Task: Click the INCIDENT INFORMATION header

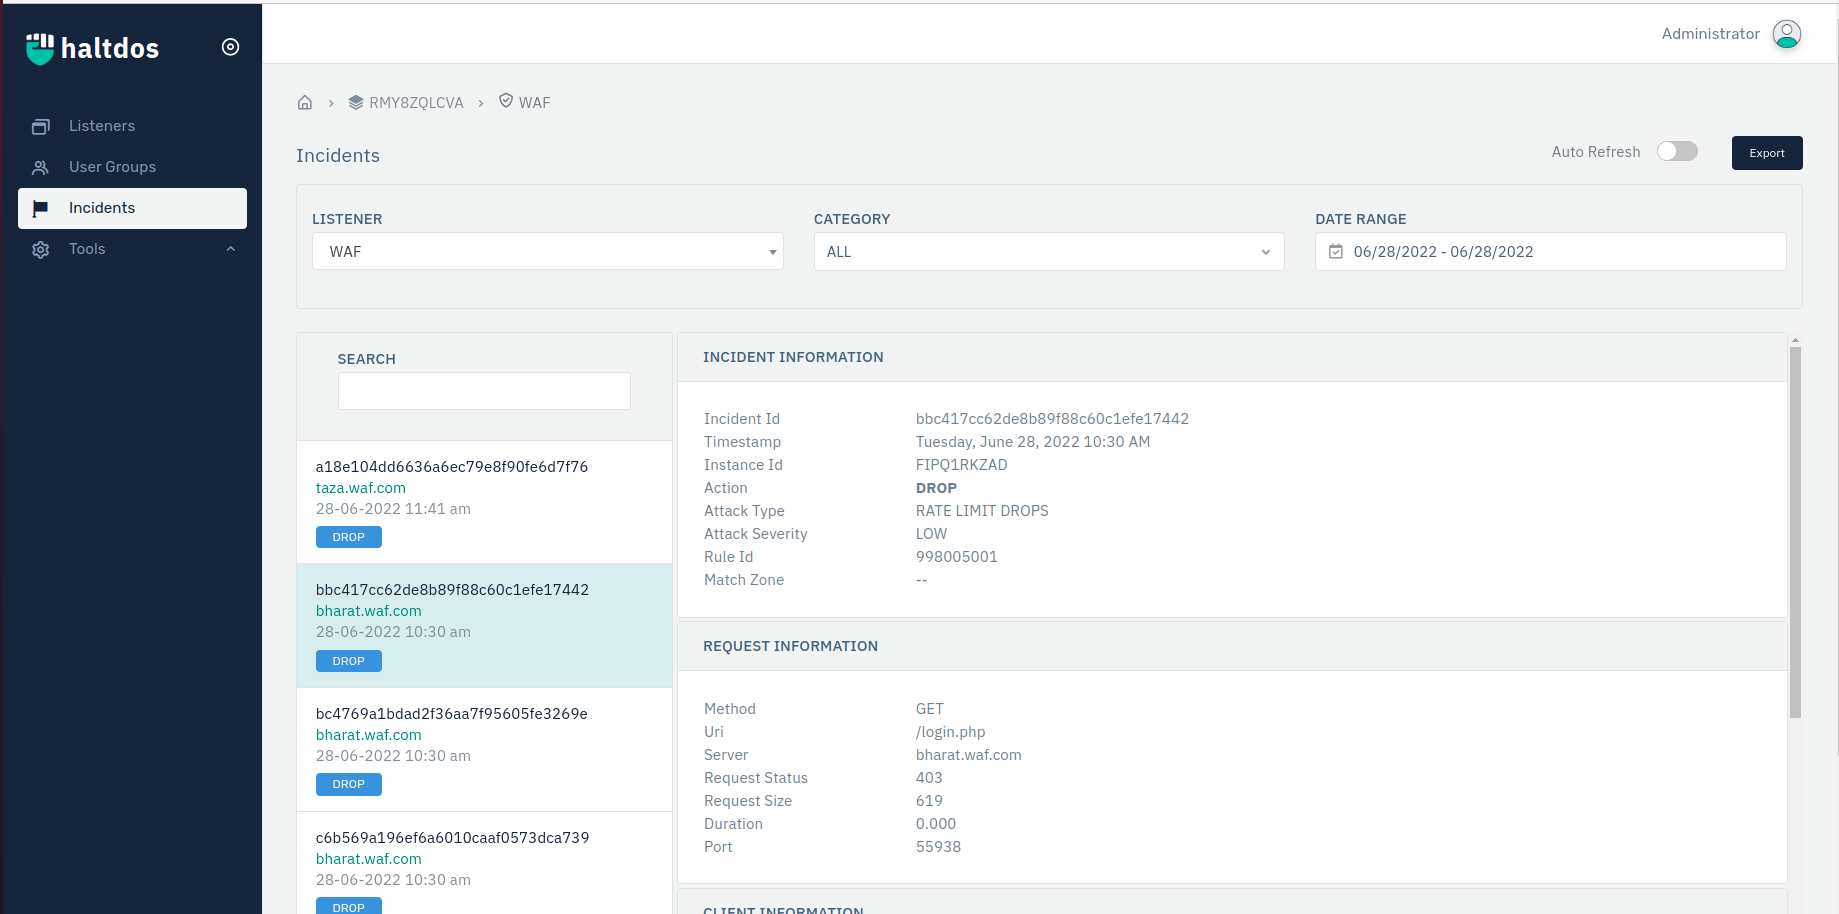Action: (x=793, y=357)
